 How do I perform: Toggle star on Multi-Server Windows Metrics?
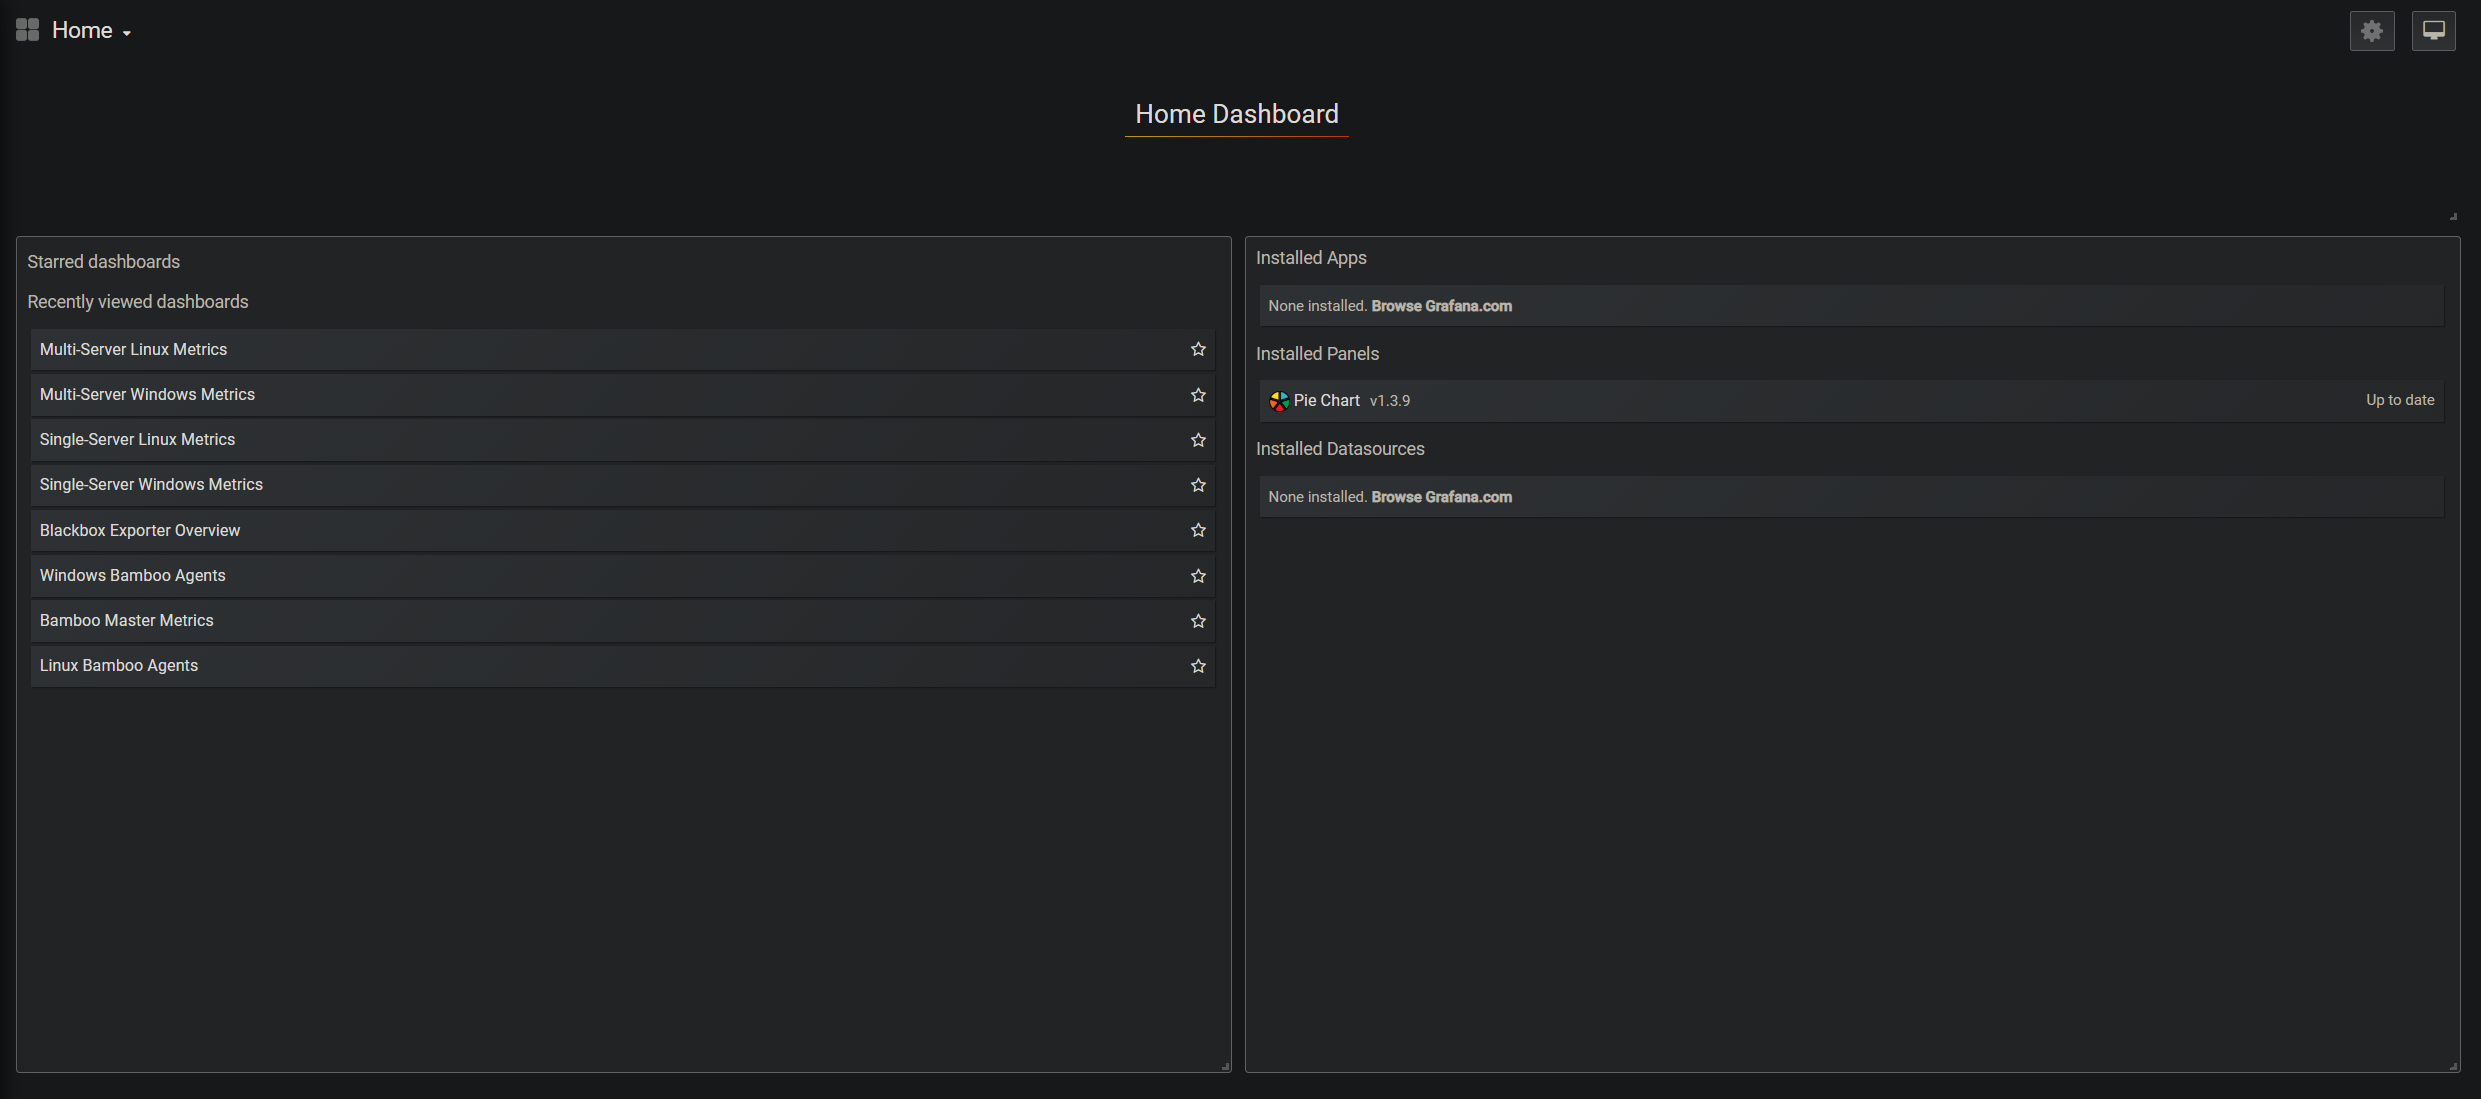[1197, 394]
